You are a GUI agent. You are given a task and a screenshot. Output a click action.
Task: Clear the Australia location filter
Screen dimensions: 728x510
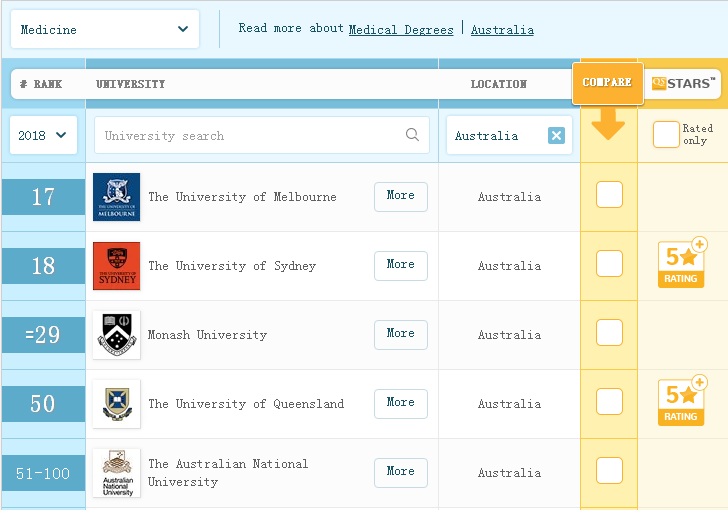pyautogui.click(x=556, y=136)
